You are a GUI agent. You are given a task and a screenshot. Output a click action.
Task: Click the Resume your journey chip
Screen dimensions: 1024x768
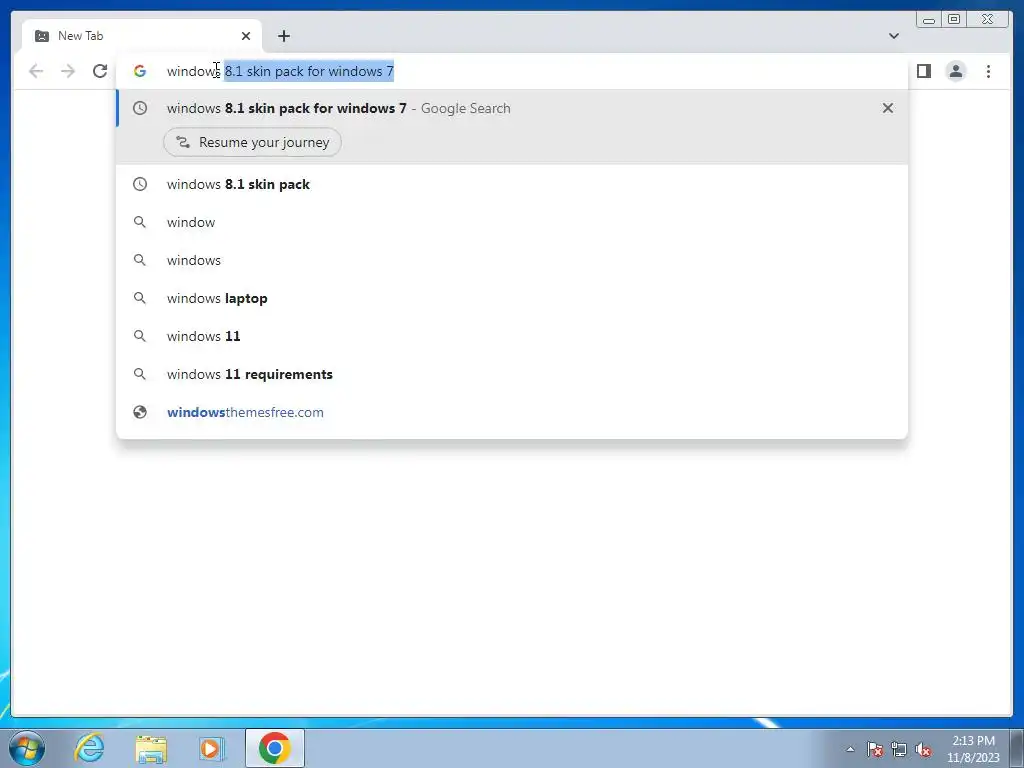[x=252, y=142]
